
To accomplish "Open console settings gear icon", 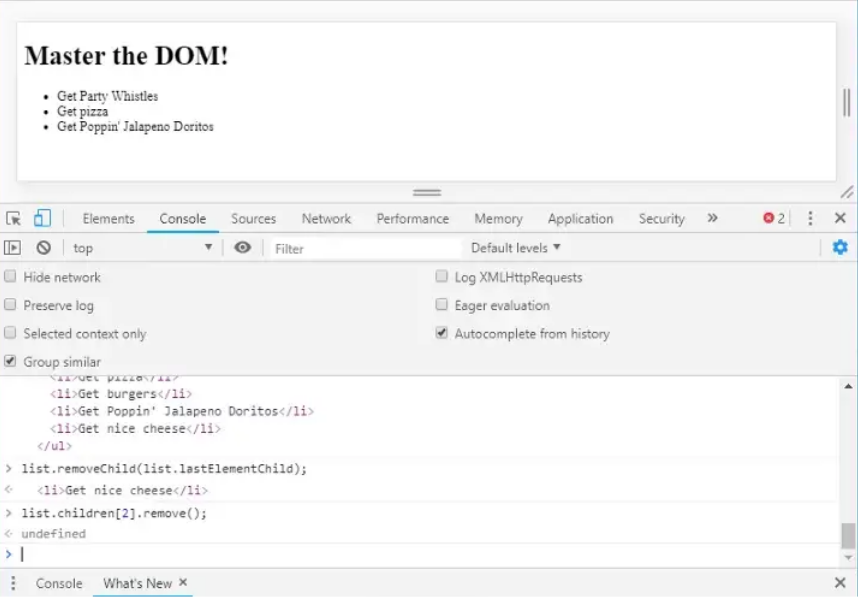I will point(840,248).
